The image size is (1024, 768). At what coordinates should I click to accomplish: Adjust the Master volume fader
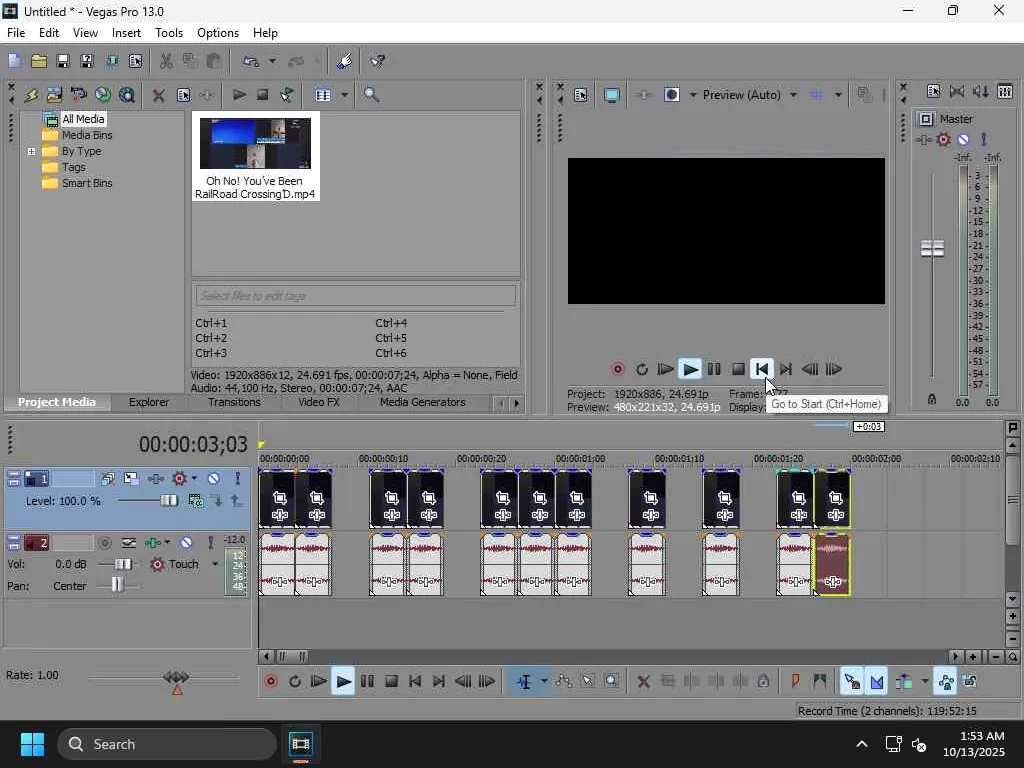(932, 248)
